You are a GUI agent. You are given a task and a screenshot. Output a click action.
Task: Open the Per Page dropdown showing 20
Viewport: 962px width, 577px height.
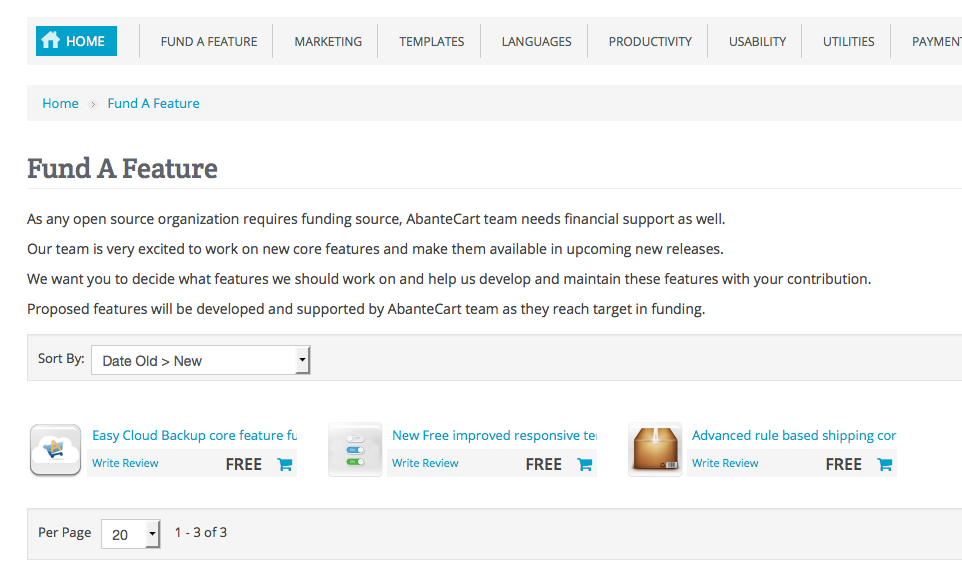(x=131, y=534)
